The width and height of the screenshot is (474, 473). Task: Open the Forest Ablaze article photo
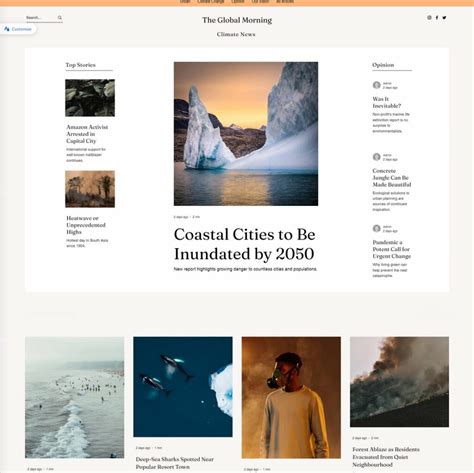399,382
